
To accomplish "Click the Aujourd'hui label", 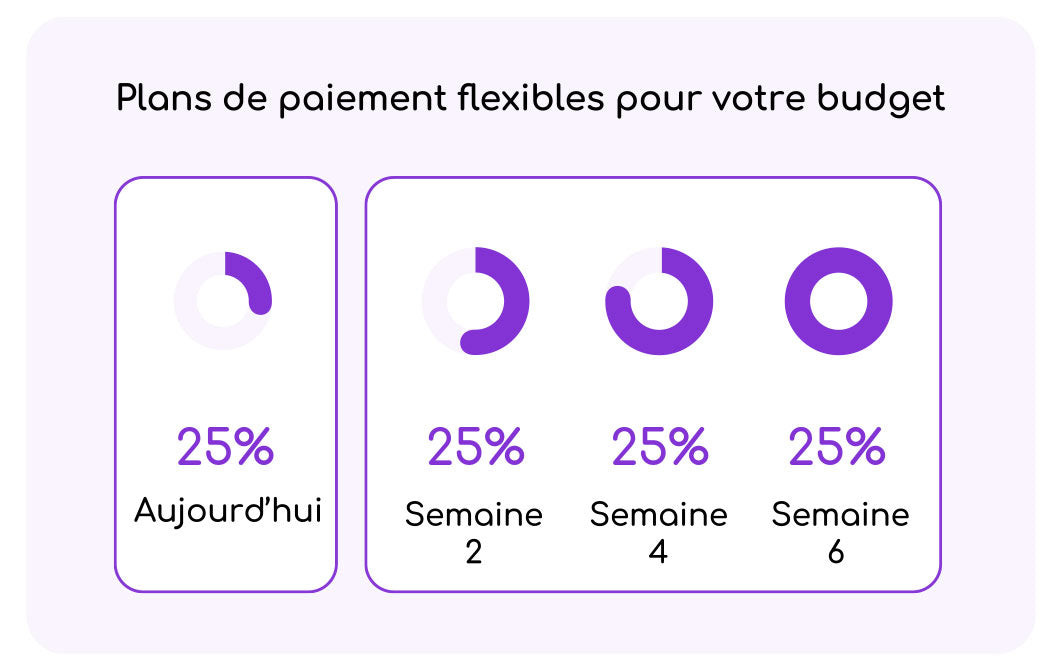I will point(228,510).
